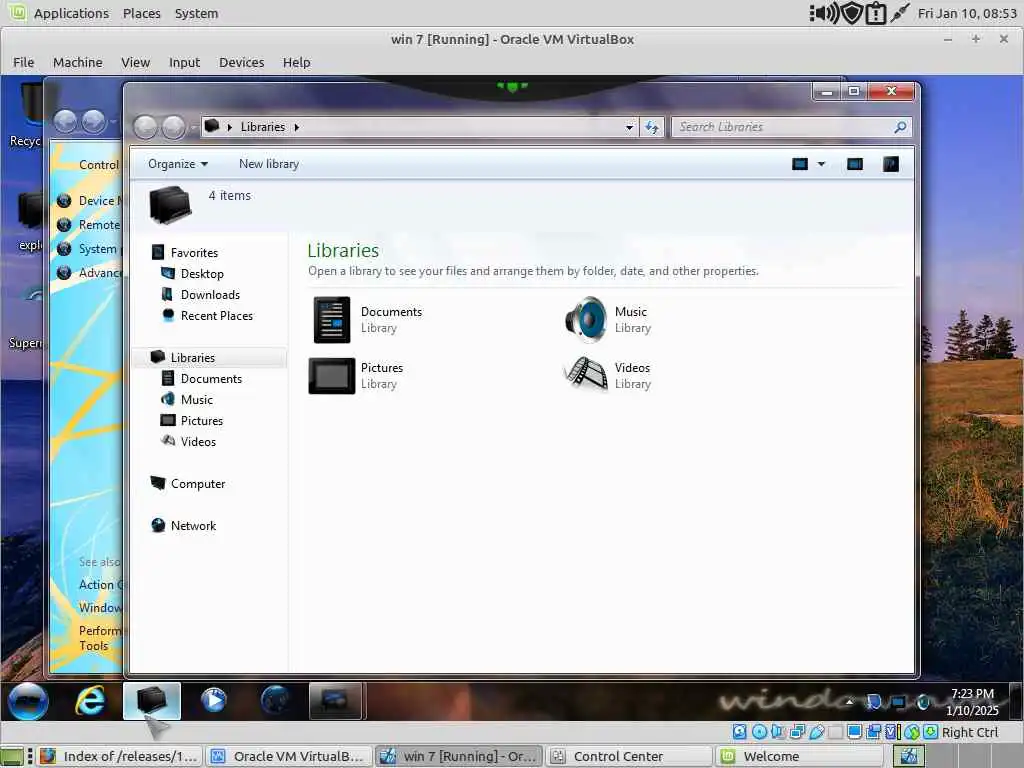Click the Explorer button in the Windows taskbar

(x=152, y=701)
